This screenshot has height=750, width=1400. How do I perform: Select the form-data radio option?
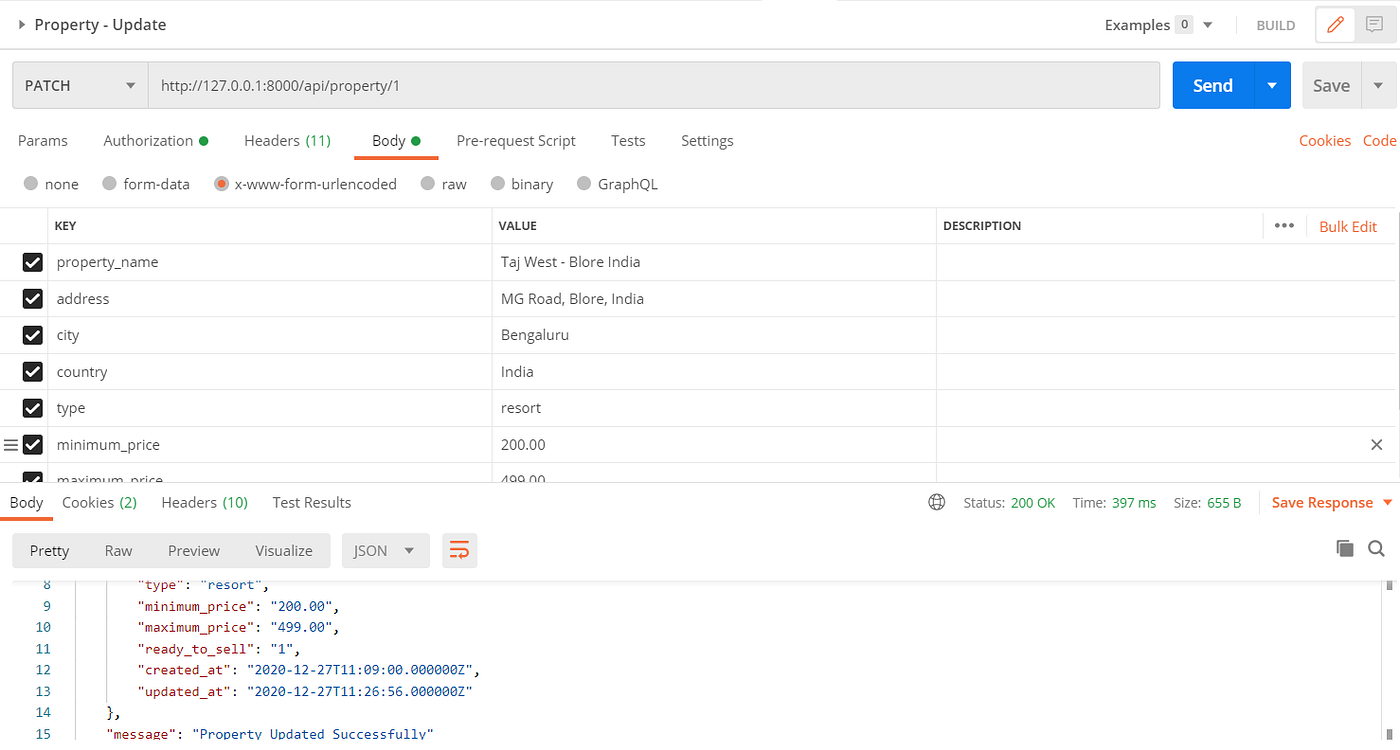tap(146, 184)
